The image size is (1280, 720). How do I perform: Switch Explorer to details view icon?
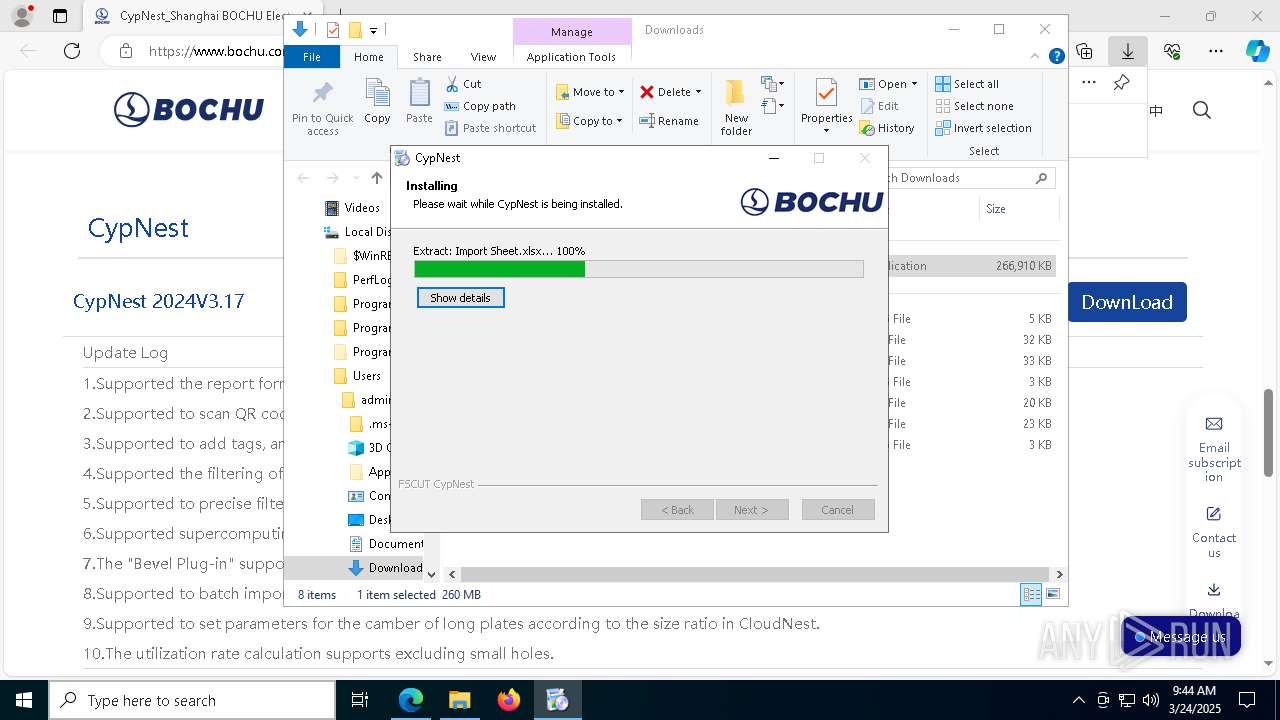click(1031, 595)
